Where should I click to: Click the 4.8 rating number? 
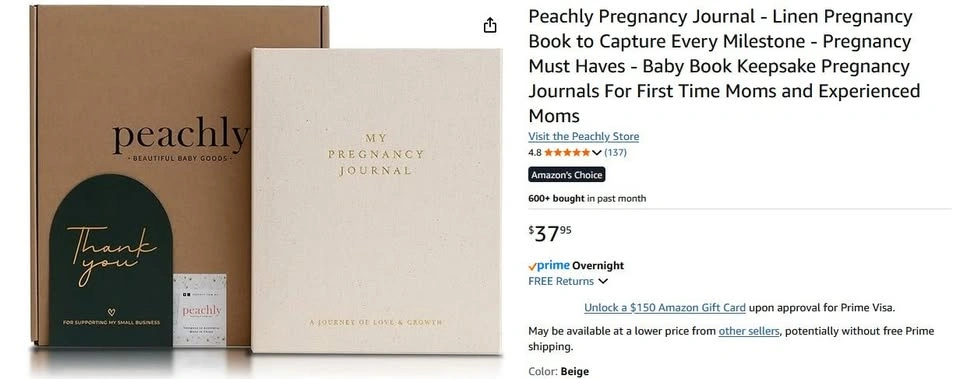534,152
